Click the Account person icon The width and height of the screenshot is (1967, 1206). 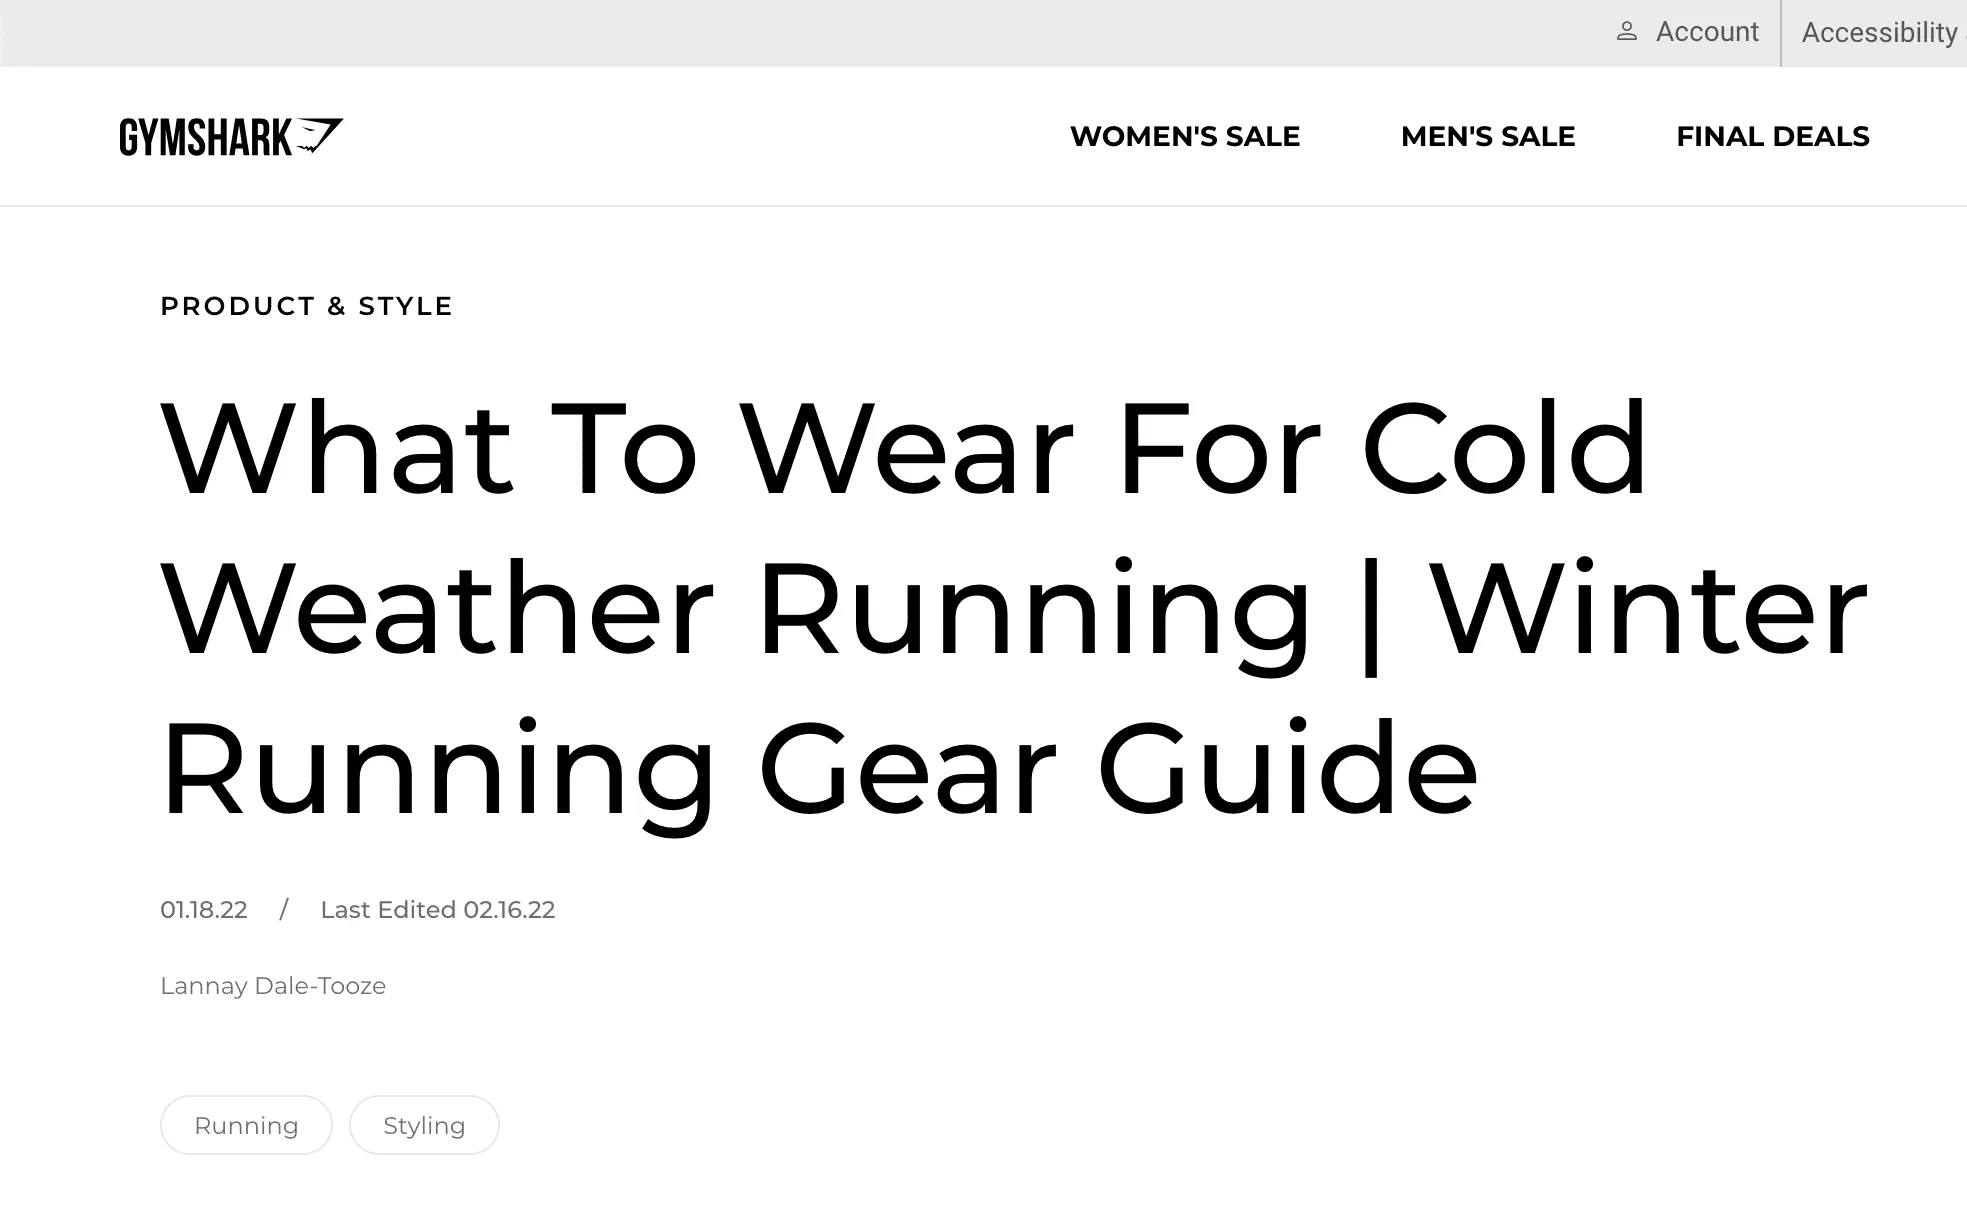click(x=1627, y=32)
